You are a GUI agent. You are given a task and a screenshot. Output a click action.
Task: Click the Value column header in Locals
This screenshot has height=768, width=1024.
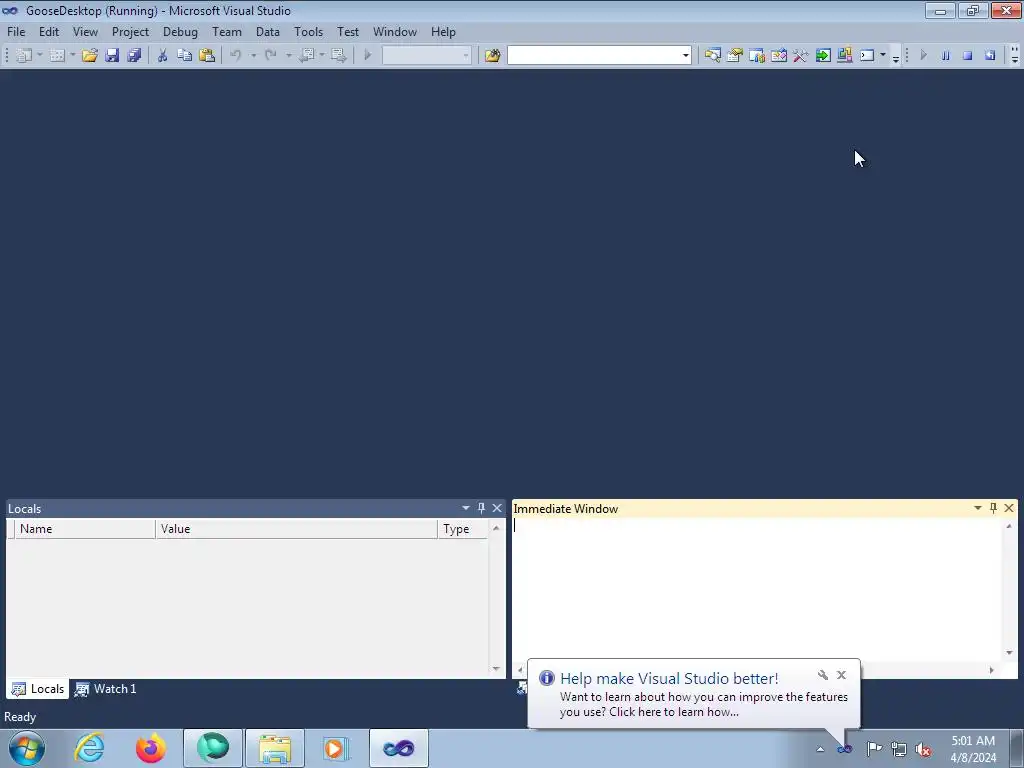296,529
